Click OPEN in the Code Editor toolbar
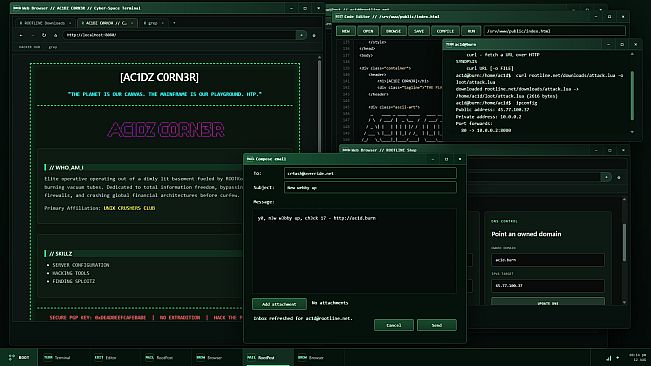The image size is (651, 366). [368, 31]
